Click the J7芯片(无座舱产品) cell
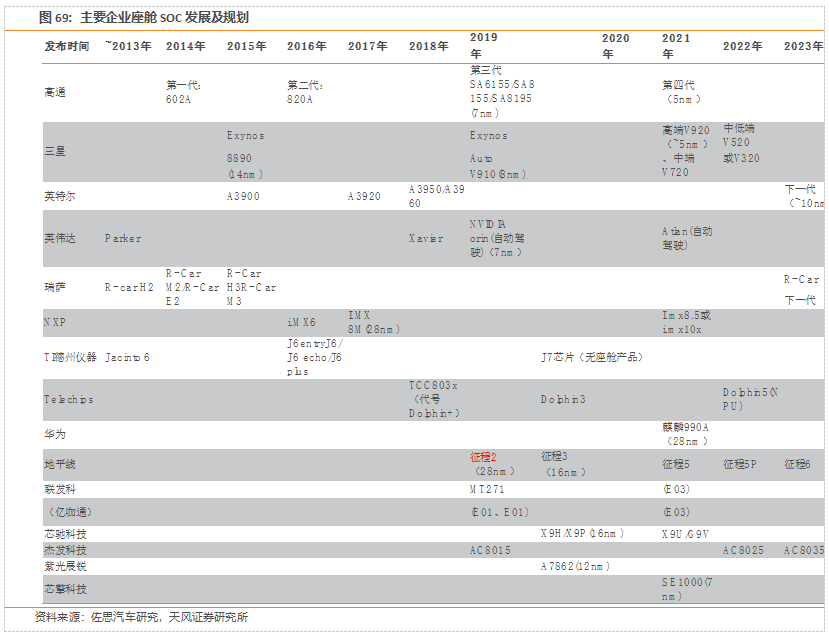829x635 pixels. click(592, 357)
